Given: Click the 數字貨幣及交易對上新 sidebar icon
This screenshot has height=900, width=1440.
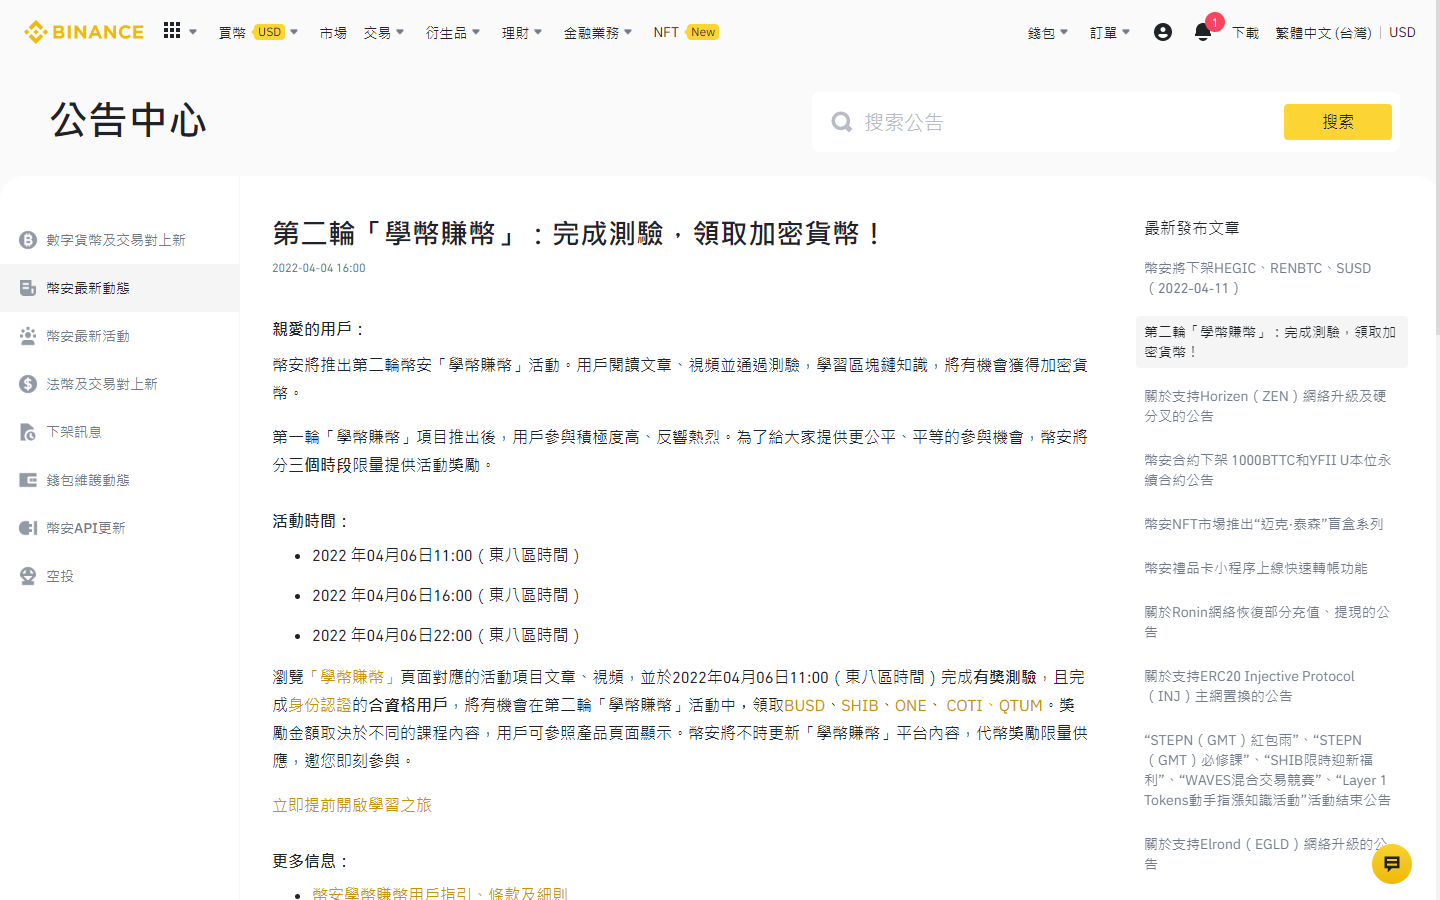Looking at the screenshot, I should click(x=28, y=240).
